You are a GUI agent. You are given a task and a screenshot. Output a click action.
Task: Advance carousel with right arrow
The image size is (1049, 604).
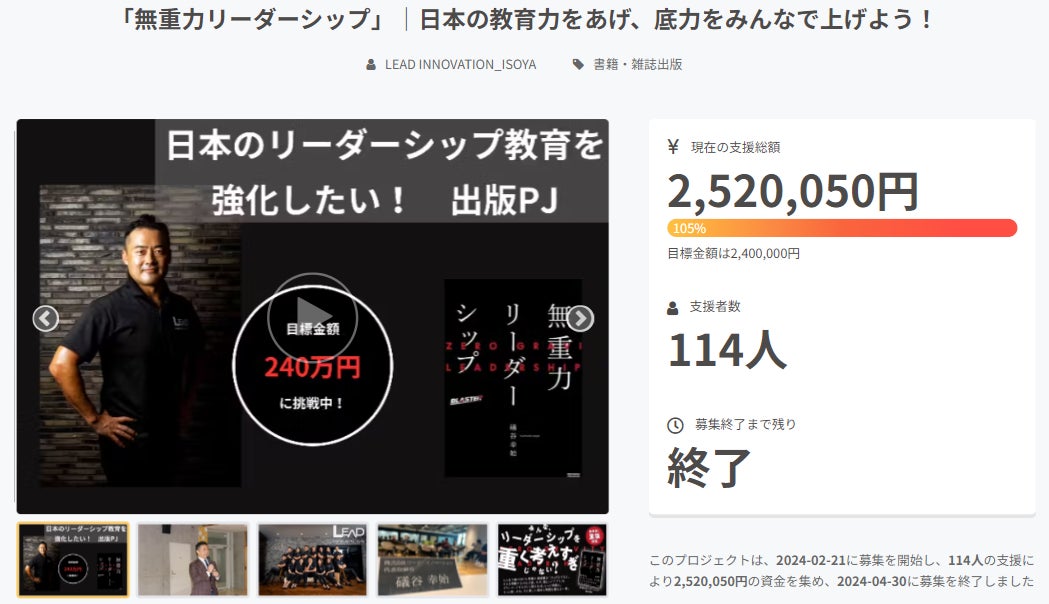pos(580,318)
